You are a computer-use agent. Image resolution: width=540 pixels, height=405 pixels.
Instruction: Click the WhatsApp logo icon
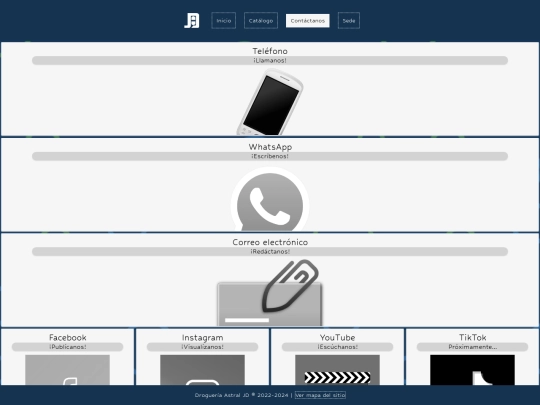click(270, 199)
